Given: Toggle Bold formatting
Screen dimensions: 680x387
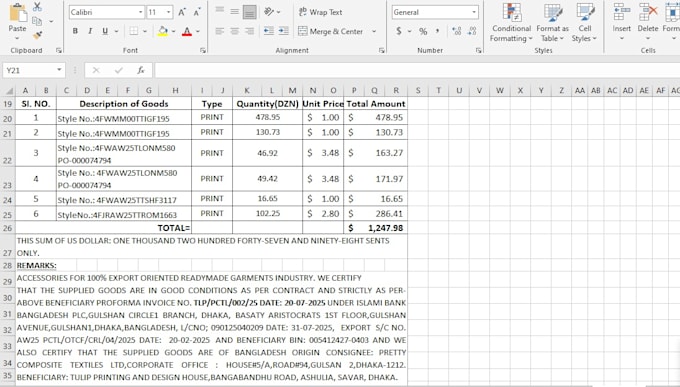Looking at the screenshot, I should 75,31.
